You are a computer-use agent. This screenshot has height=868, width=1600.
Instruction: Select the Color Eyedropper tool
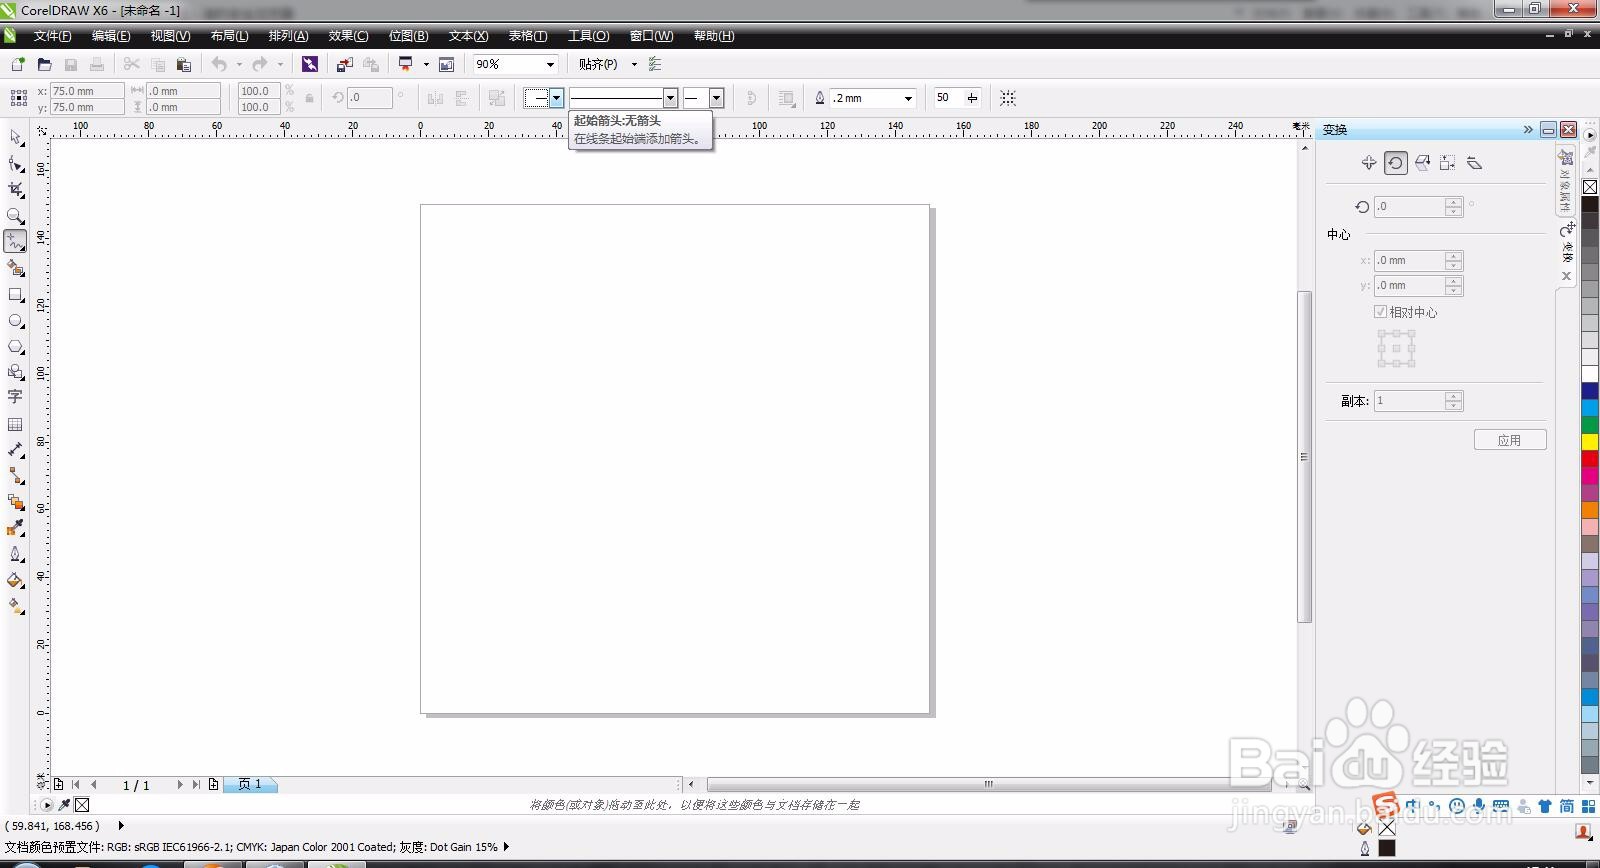[15, 528]
